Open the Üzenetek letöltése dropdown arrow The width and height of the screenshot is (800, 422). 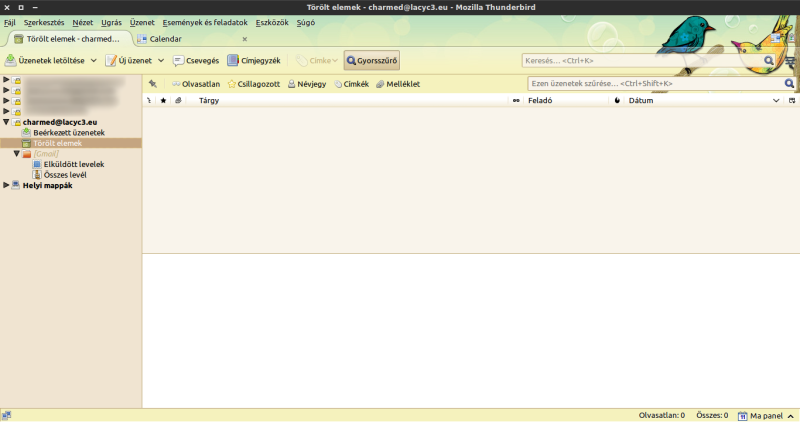click(x=93, y=60)
